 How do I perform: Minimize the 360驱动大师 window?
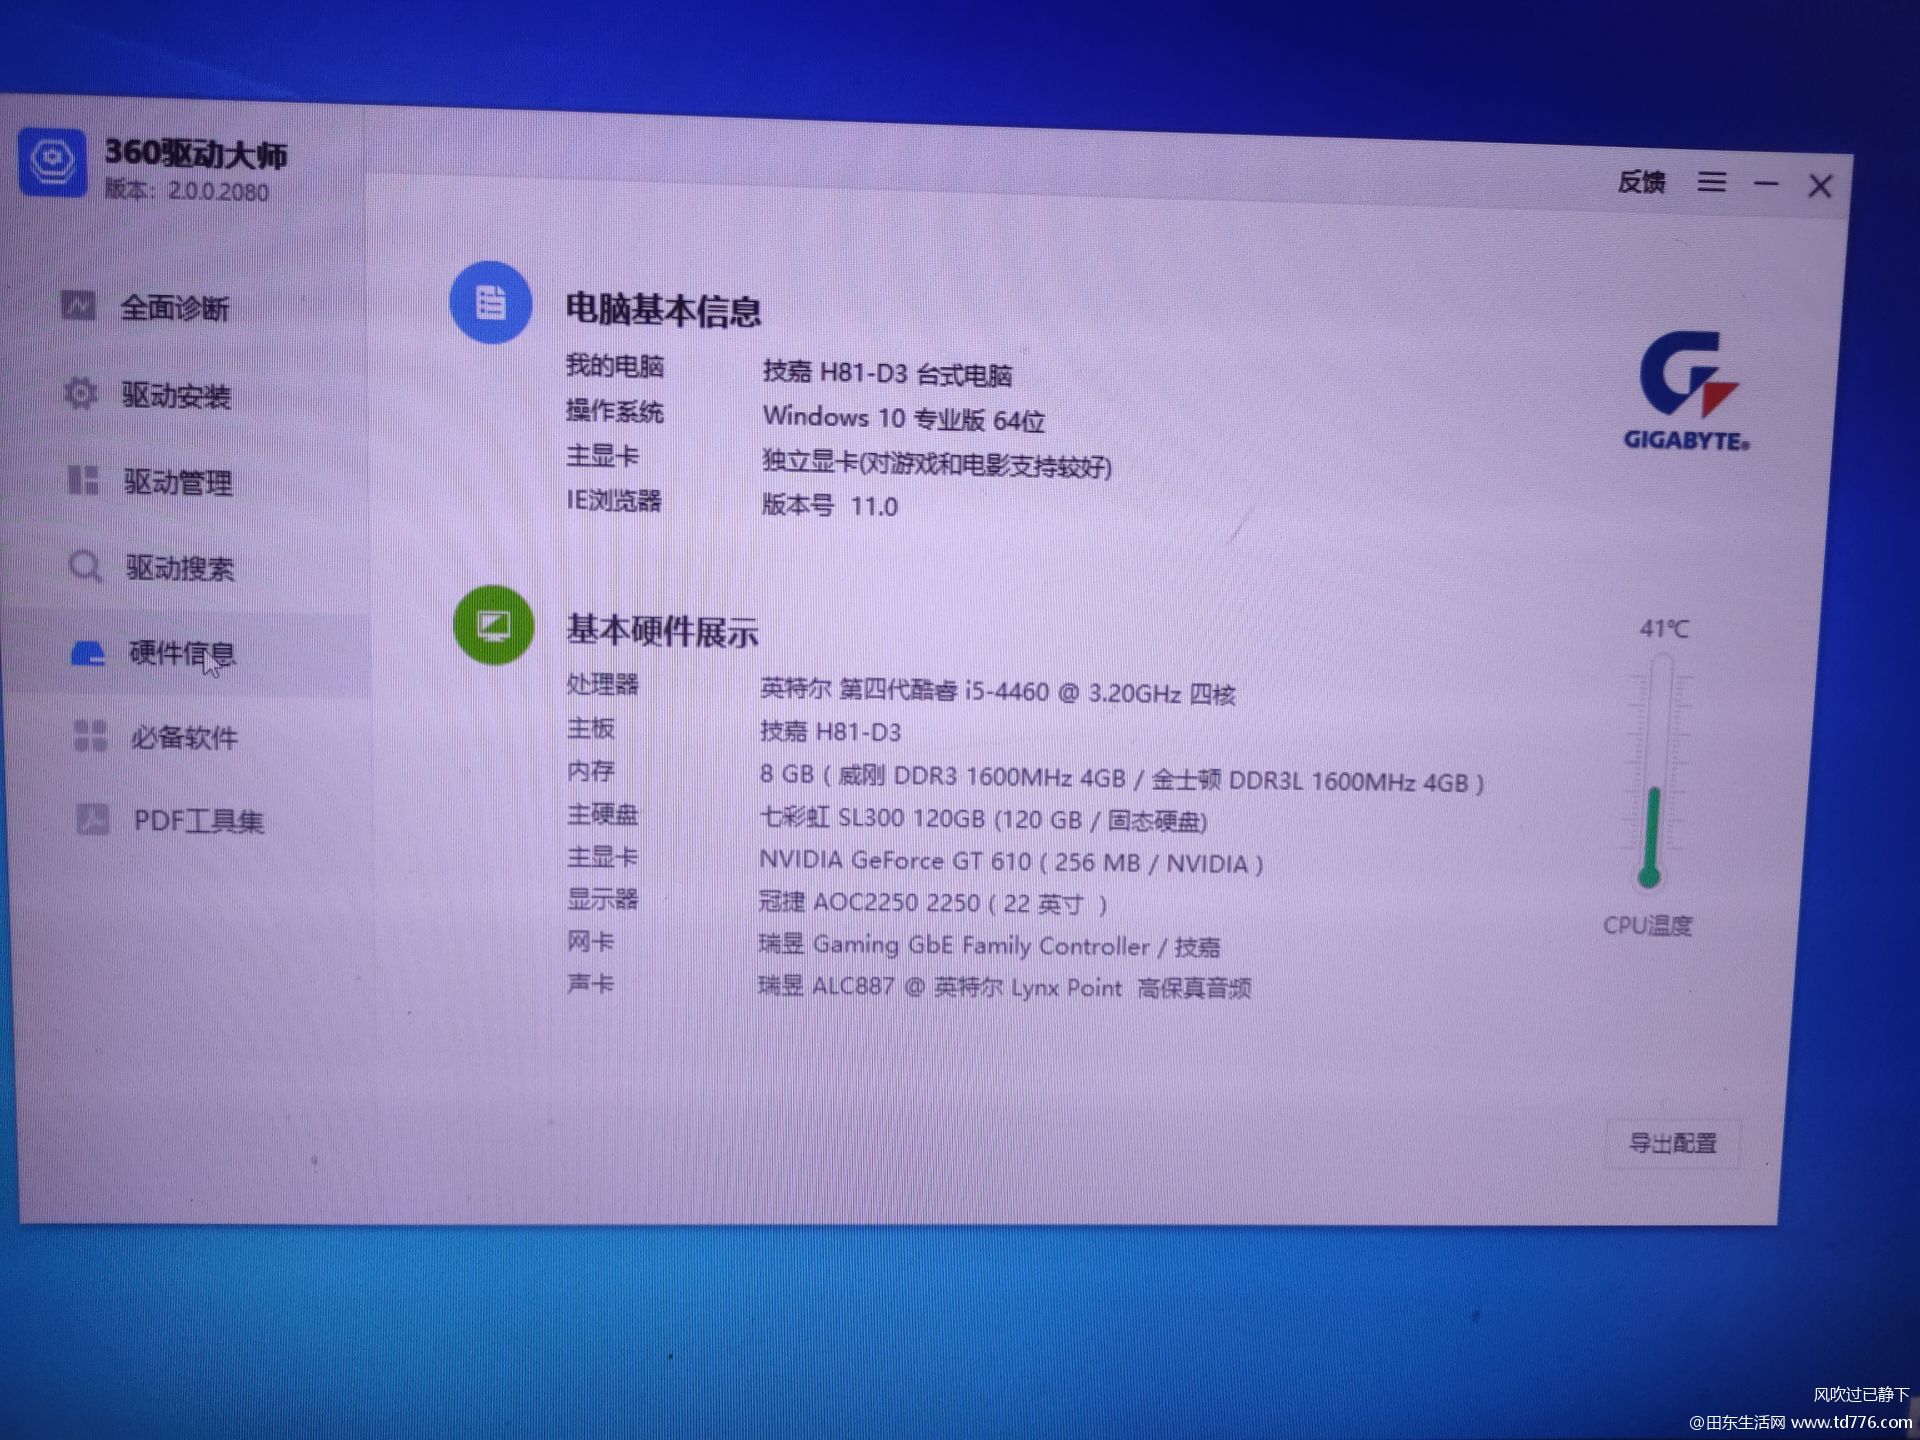coord(1766,184)
